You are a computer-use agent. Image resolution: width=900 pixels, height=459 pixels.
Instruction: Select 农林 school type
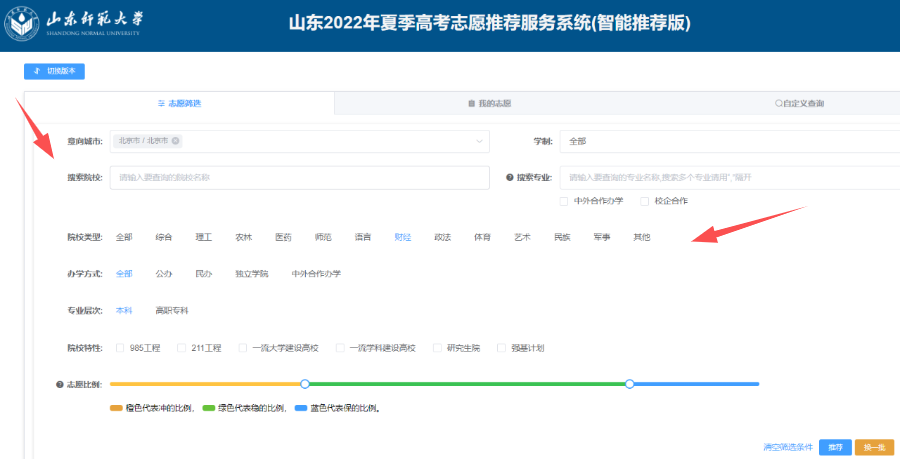coord(243,237)
